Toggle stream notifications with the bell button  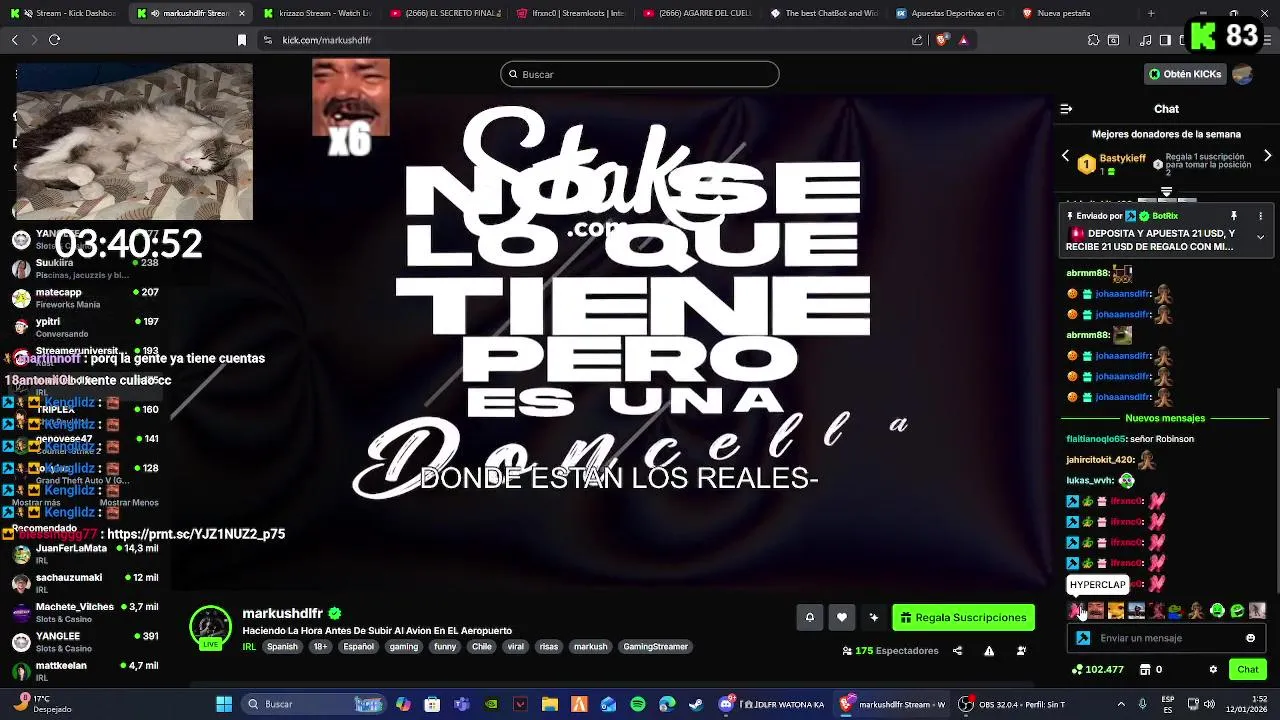[x=810, y=618]
